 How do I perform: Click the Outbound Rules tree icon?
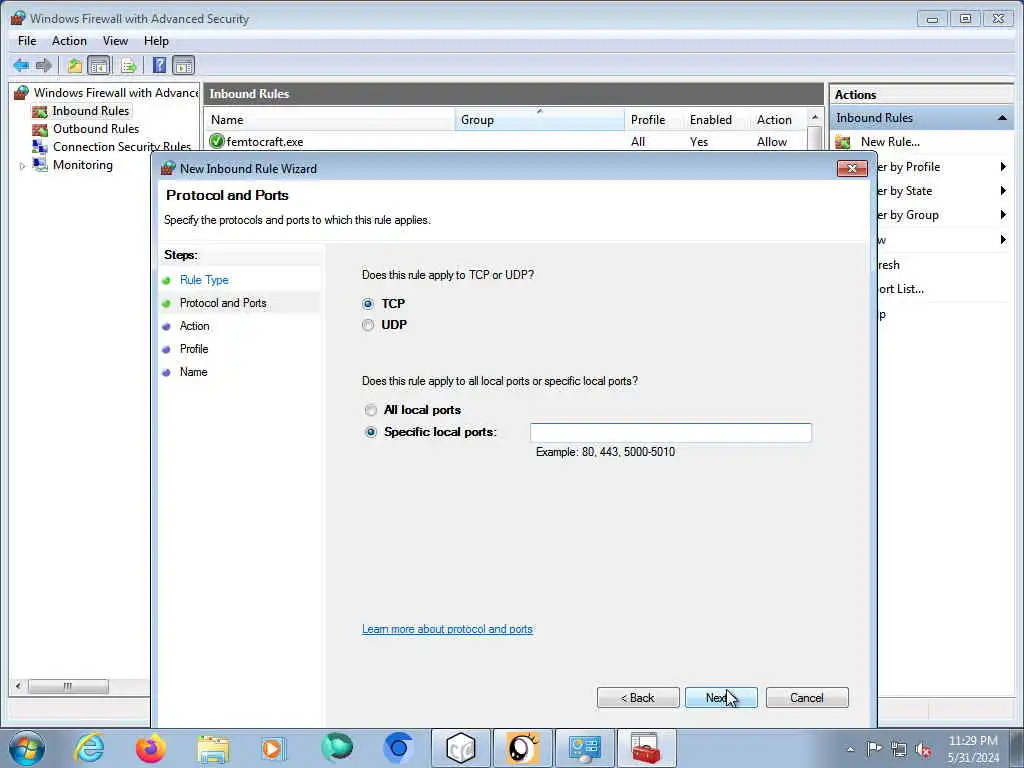40,129
